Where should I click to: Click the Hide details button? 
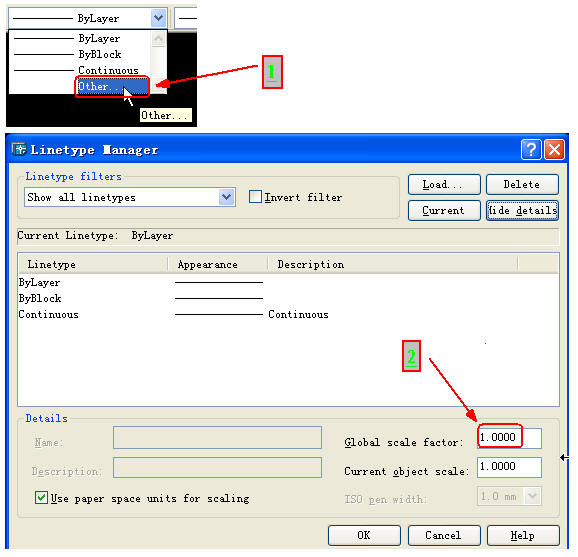522,210
